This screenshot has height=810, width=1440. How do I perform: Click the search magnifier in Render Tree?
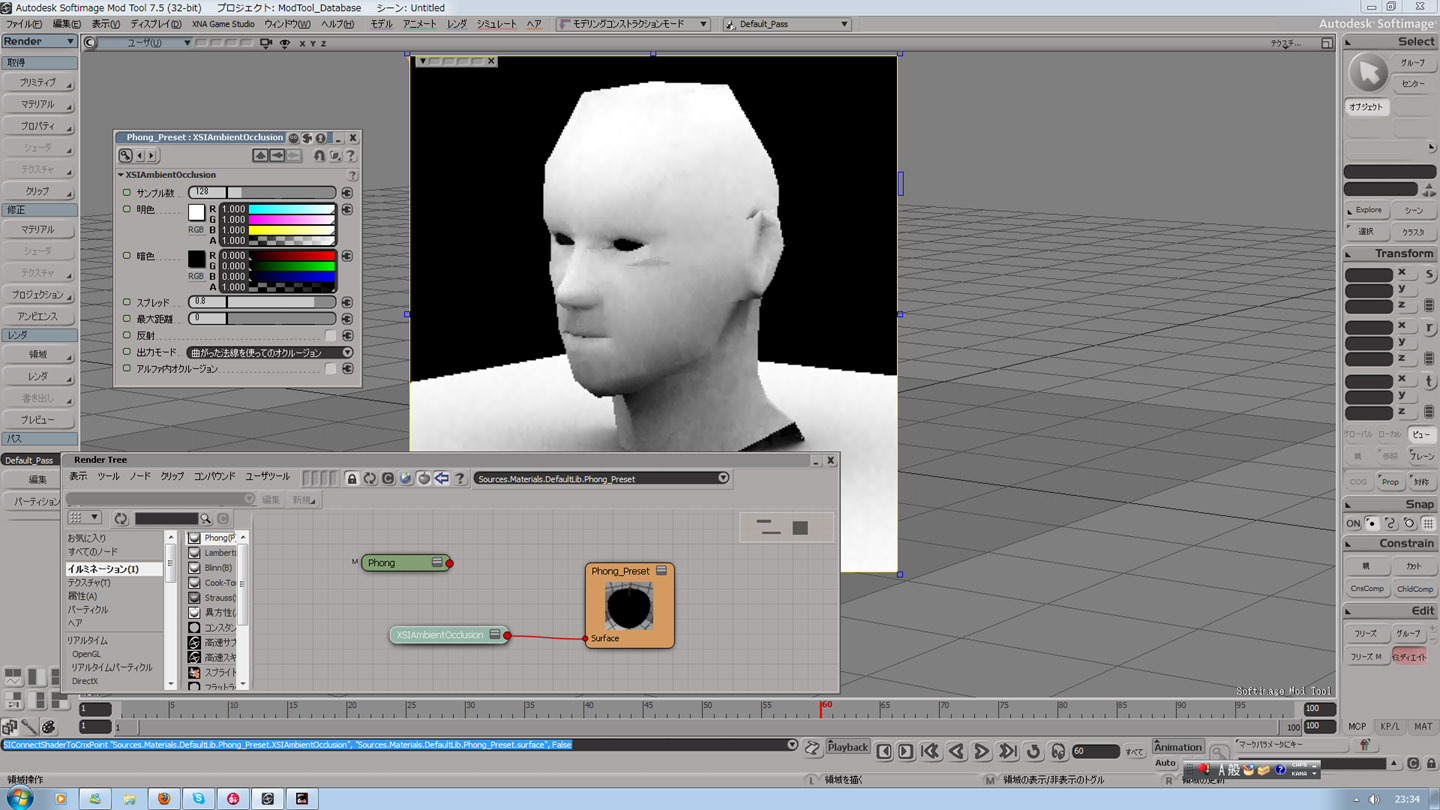point(205,519)
